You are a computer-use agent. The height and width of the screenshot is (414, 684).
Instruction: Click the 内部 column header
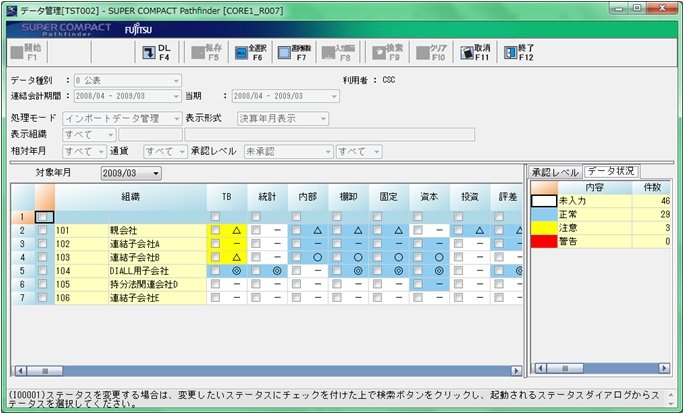[308, 197]
